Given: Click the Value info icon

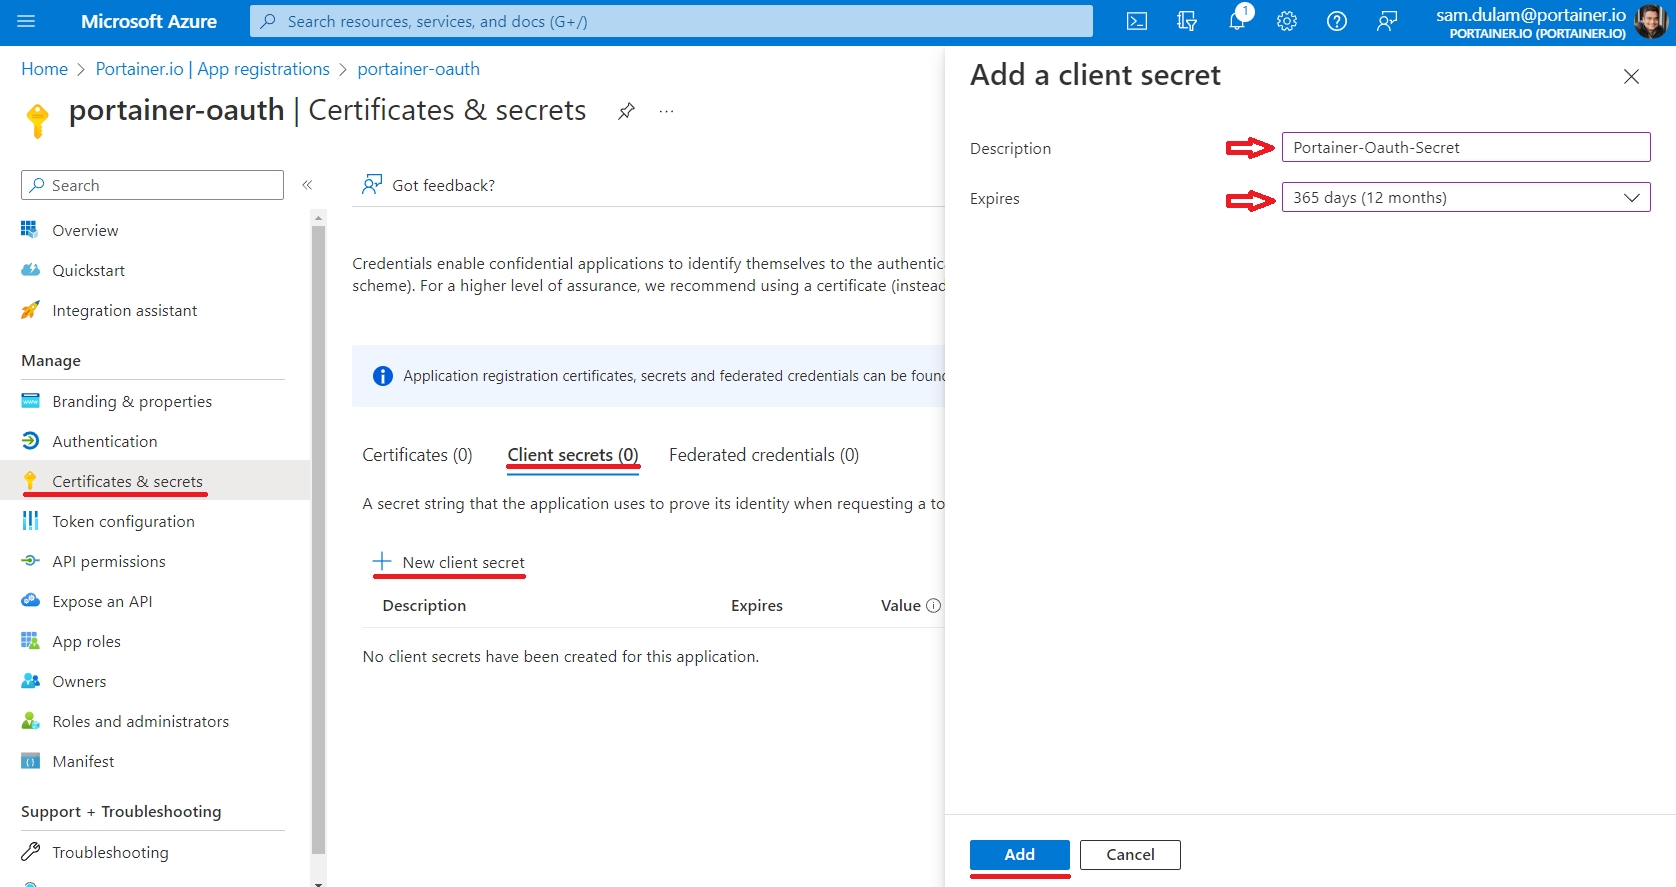Looking at the screenshot, I should click(934, 606).
